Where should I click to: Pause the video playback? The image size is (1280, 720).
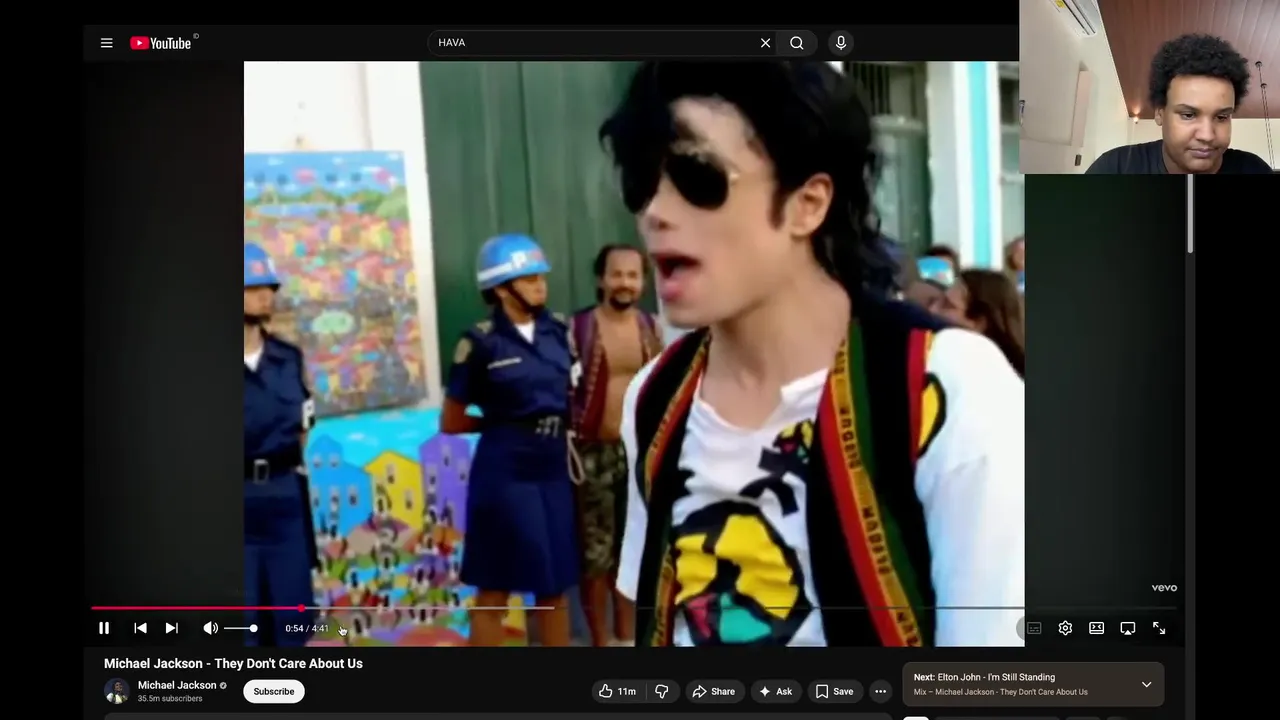tap(104, 628)
